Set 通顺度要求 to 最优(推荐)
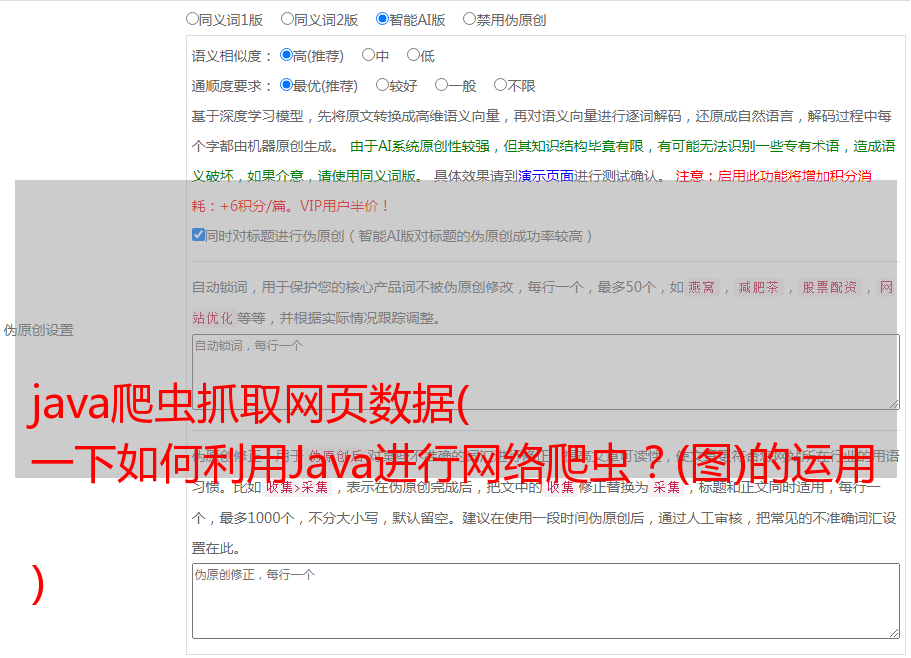911x658 pixels. point(286,85)
